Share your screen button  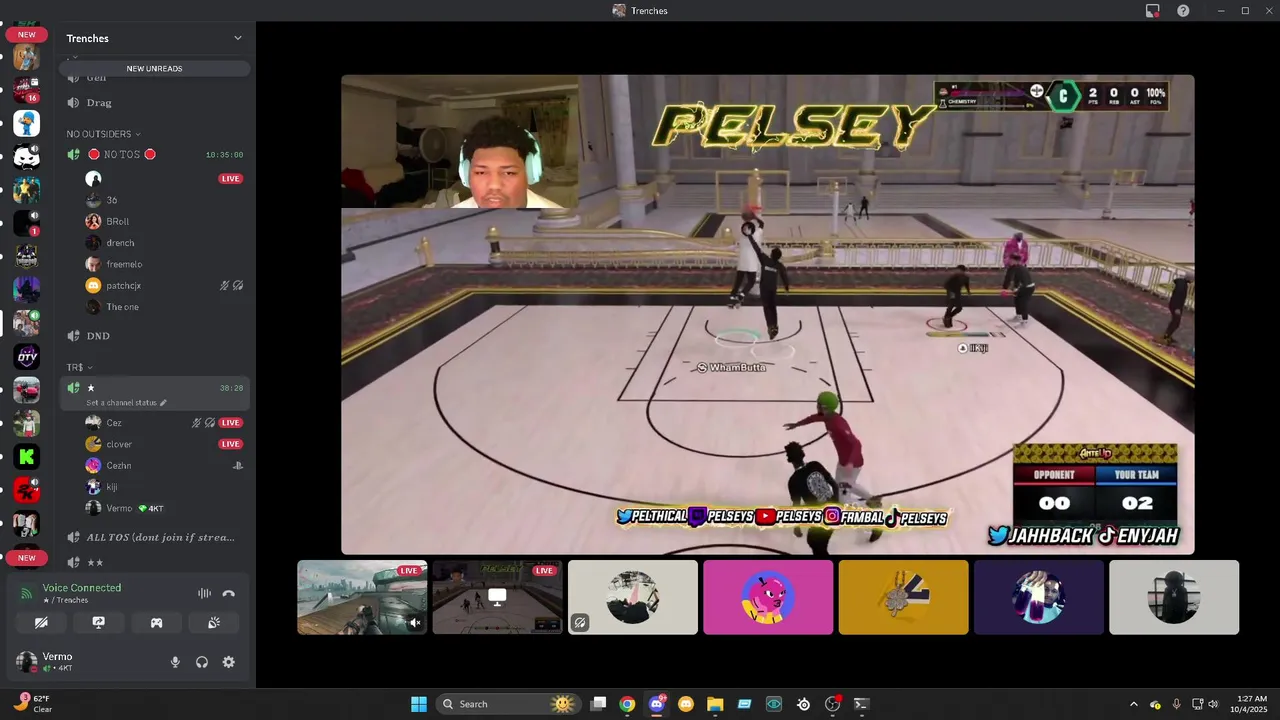pyautogui.click(x=99, y=622)
